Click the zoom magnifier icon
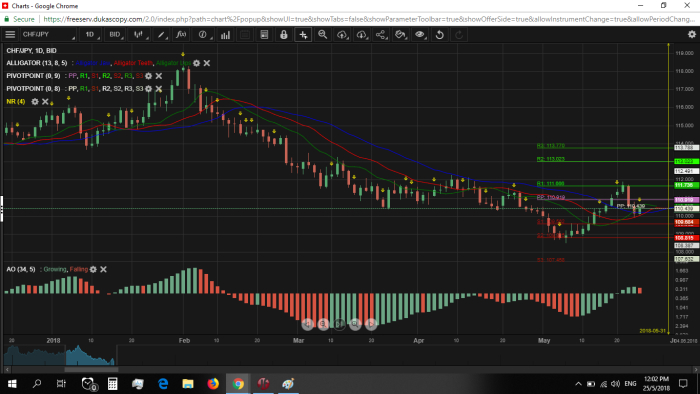 point(322,34)
